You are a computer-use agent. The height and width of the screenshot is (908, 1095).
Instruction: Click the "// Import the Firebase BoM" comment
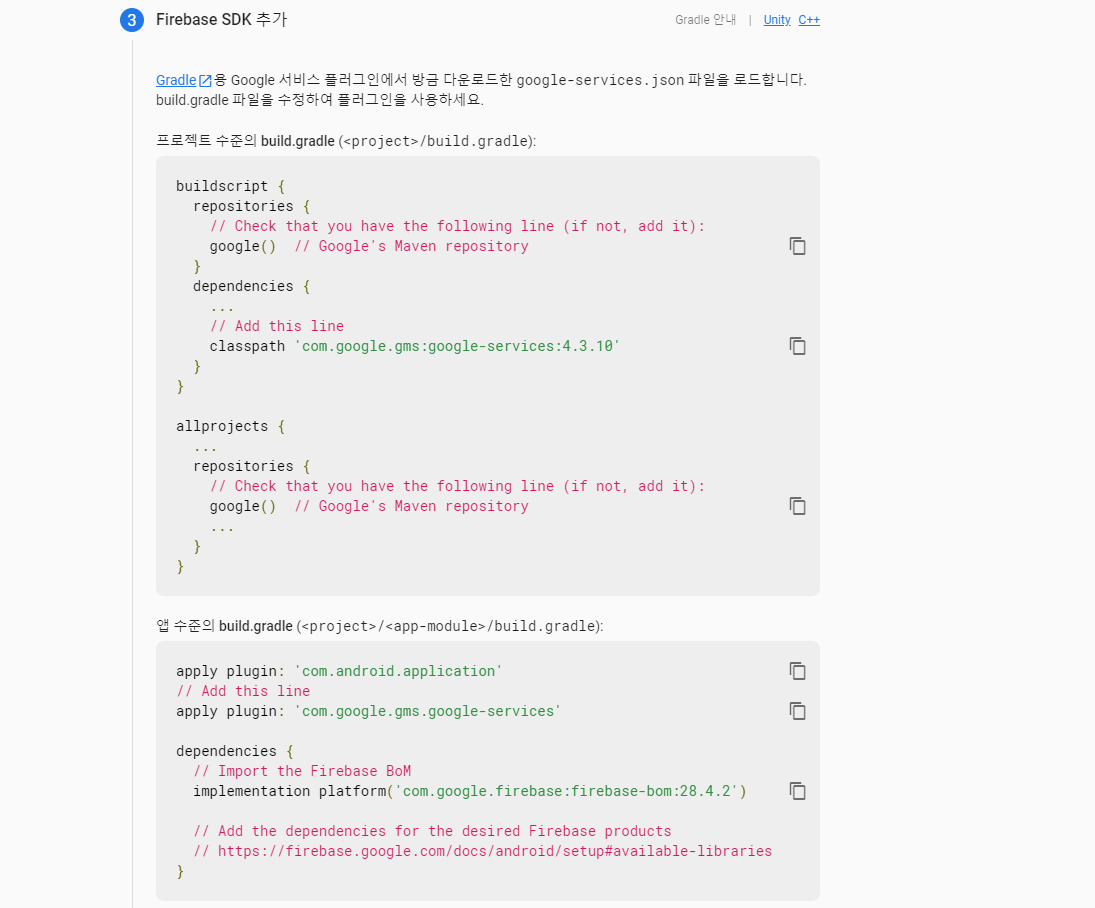pos(302,770)
